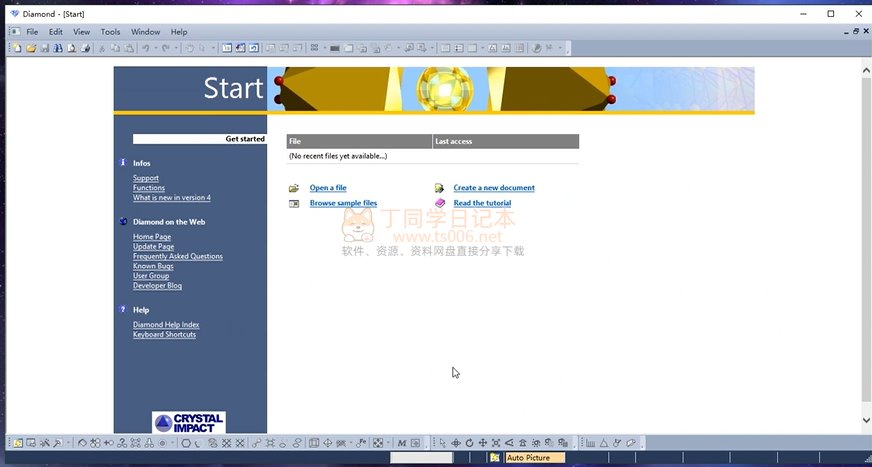Click the Open file folder toolbar icon
The height and width of the screenshot is (467, 872).
31,48
